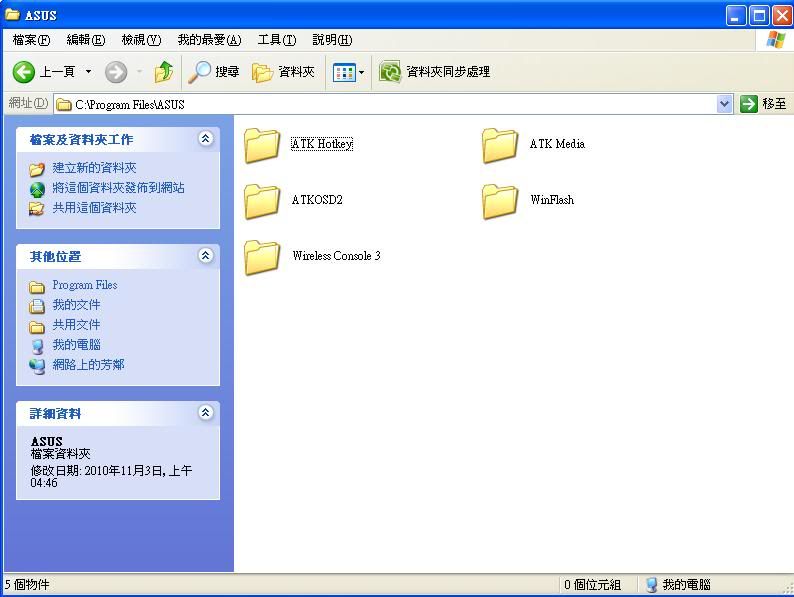Go up one folder level

164,72
